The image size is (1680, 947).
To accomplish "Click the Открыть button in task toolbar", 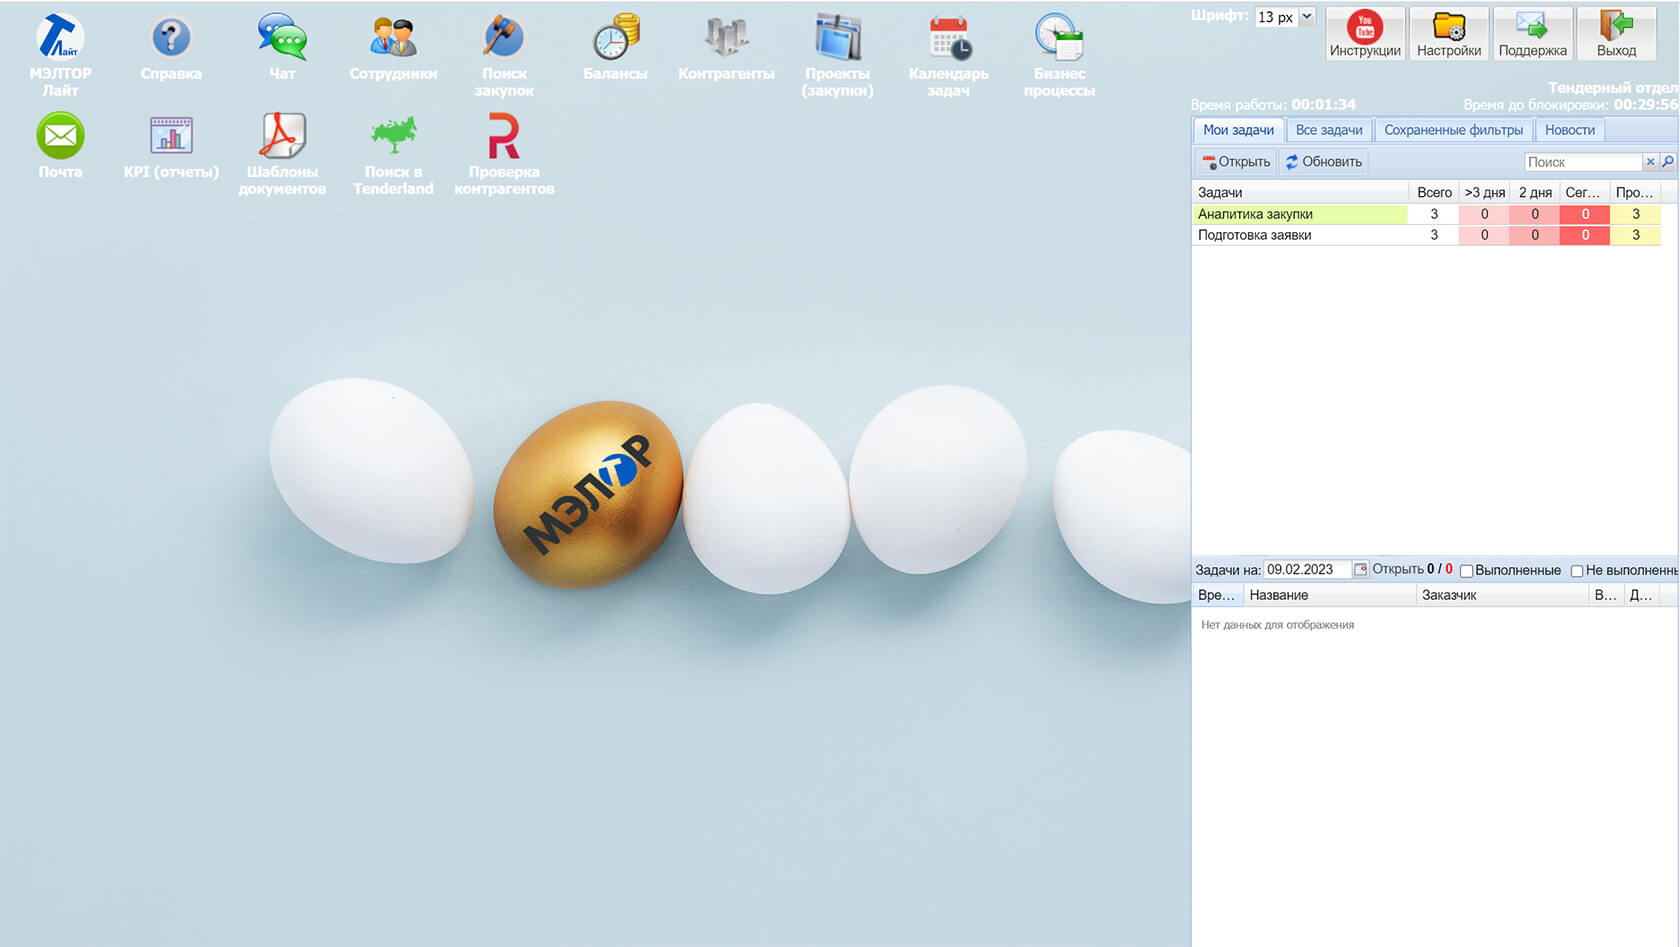I will (1236, 162).
